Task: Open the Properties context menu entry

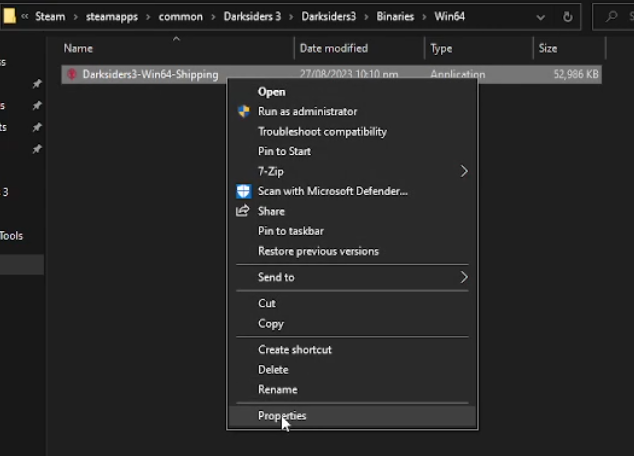Action: [x=352, y=416]
